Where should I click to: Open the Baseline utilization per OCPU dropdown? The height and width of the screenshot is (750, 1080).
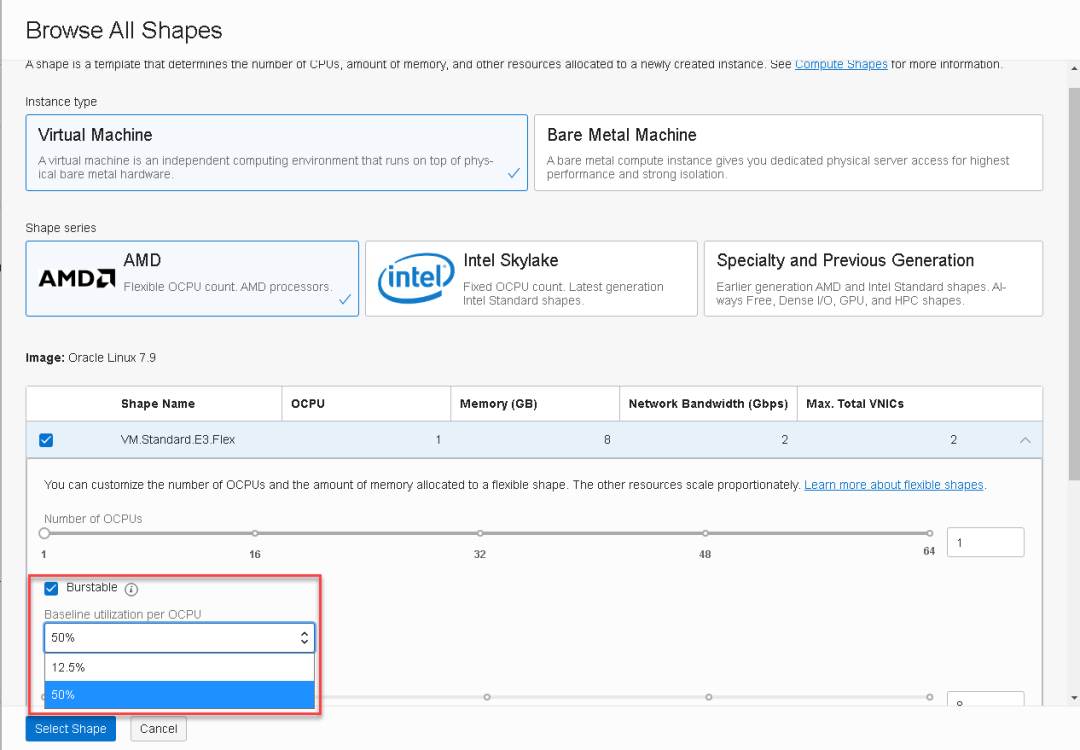click(x=180, y=637)
